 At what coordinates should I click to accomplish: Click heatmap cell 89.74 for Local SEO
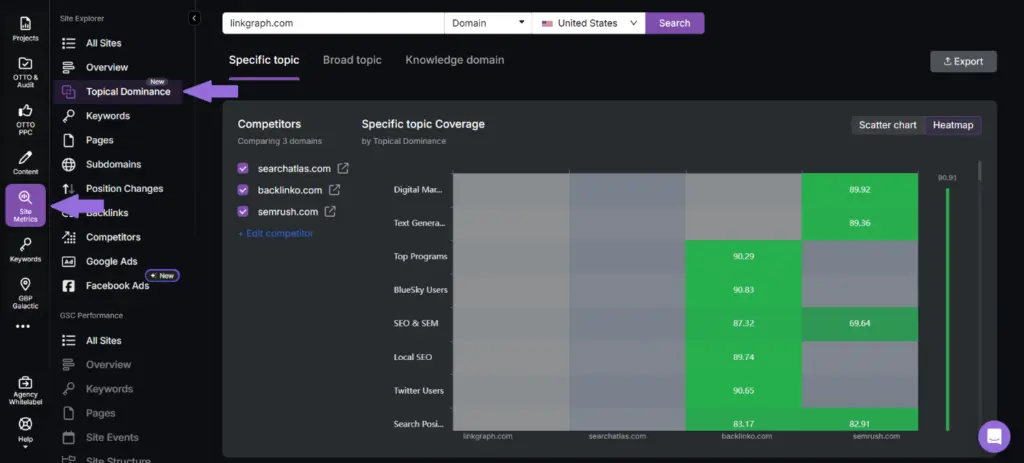click(743, 357)
